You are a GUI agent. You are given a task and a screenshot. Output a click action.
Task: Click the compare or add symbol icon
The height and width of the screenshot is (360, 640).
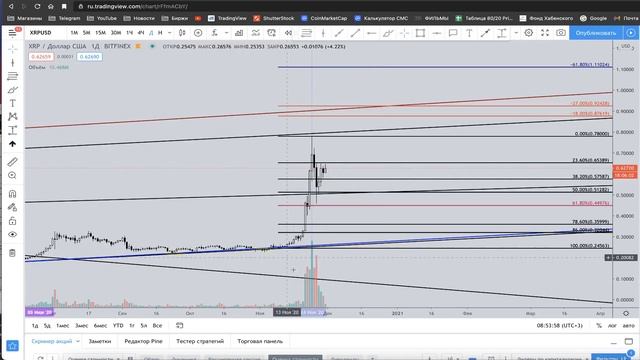pos(198,33)
